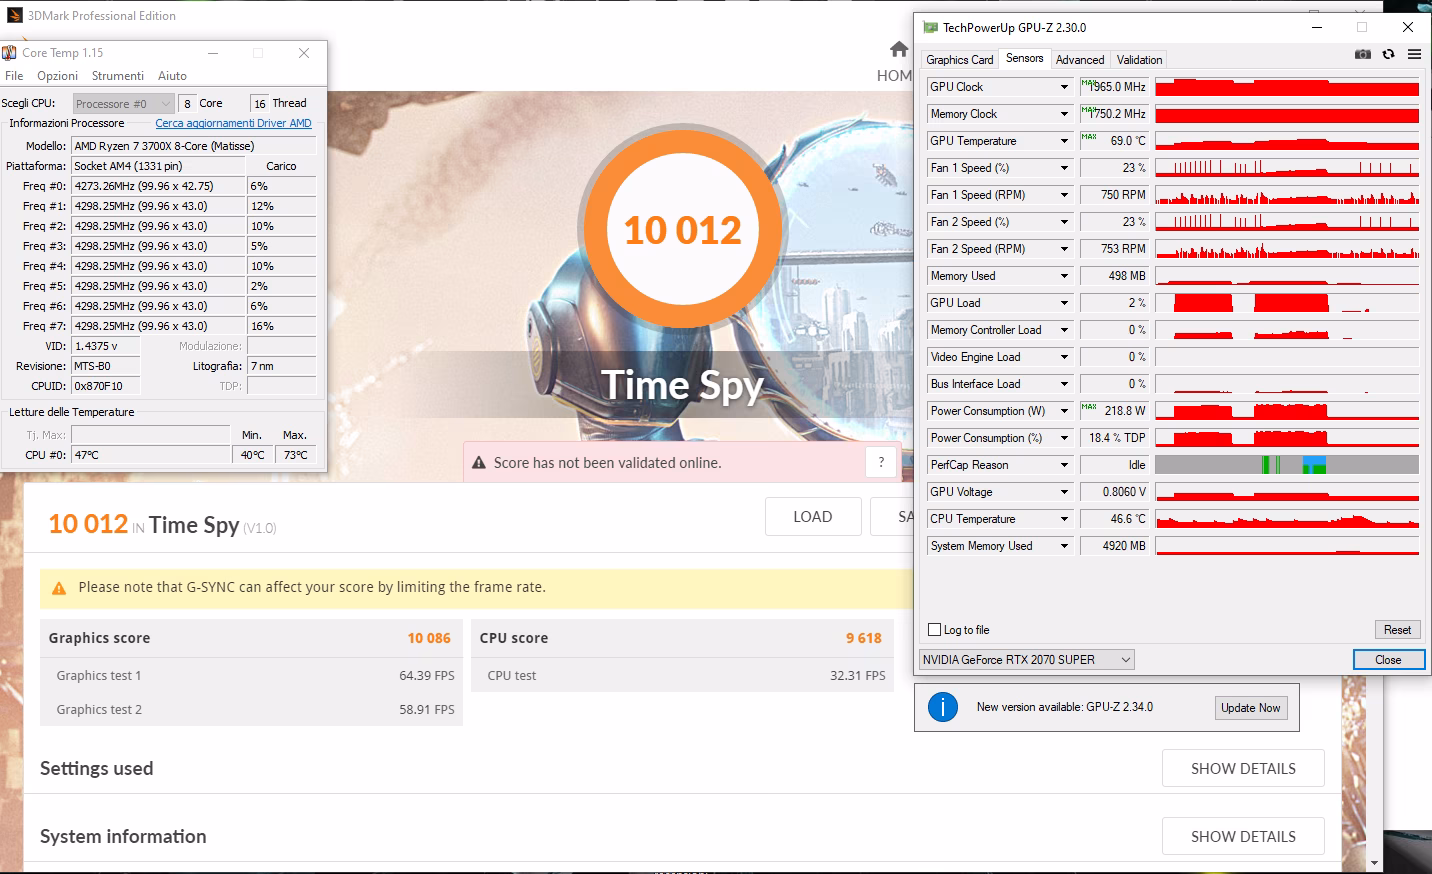Screen dimensions: 1432x874
Task: Open the Memory Controller Load dropdown
Action: point(1064,330)
